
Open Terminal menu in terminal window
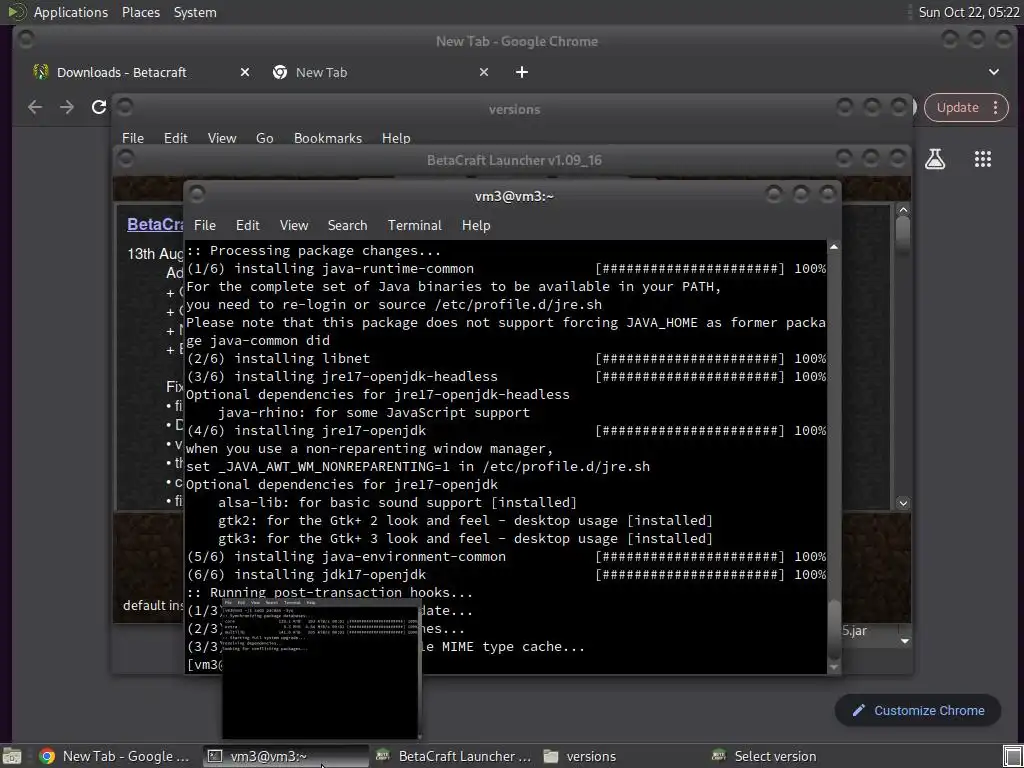pyautogui.click(x=415, y=225)
